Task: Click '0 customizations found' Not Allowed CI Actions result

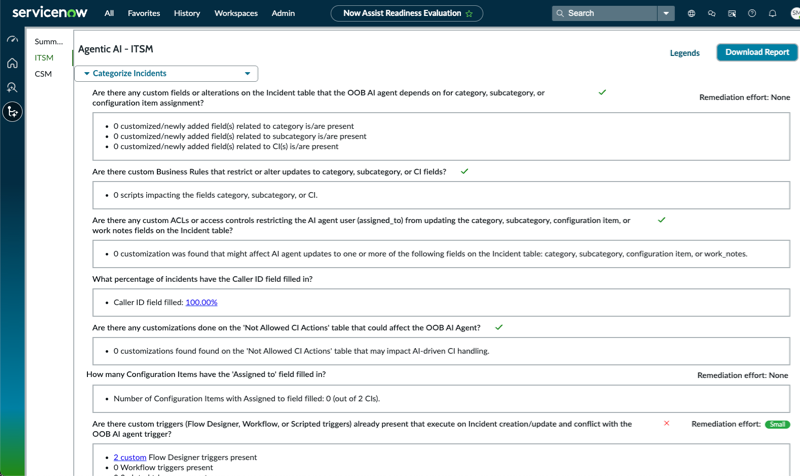Action: coord(301,351)
